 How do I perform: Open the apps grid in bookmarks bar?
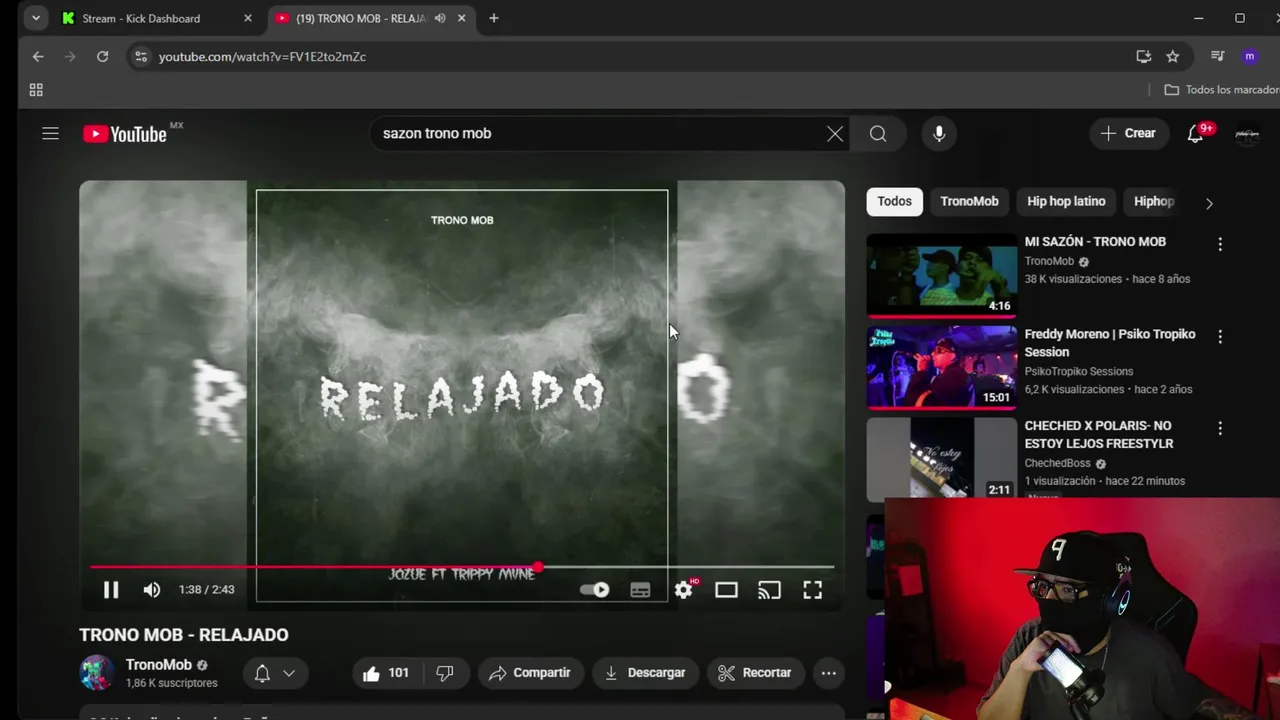click(x=36, y=90)
